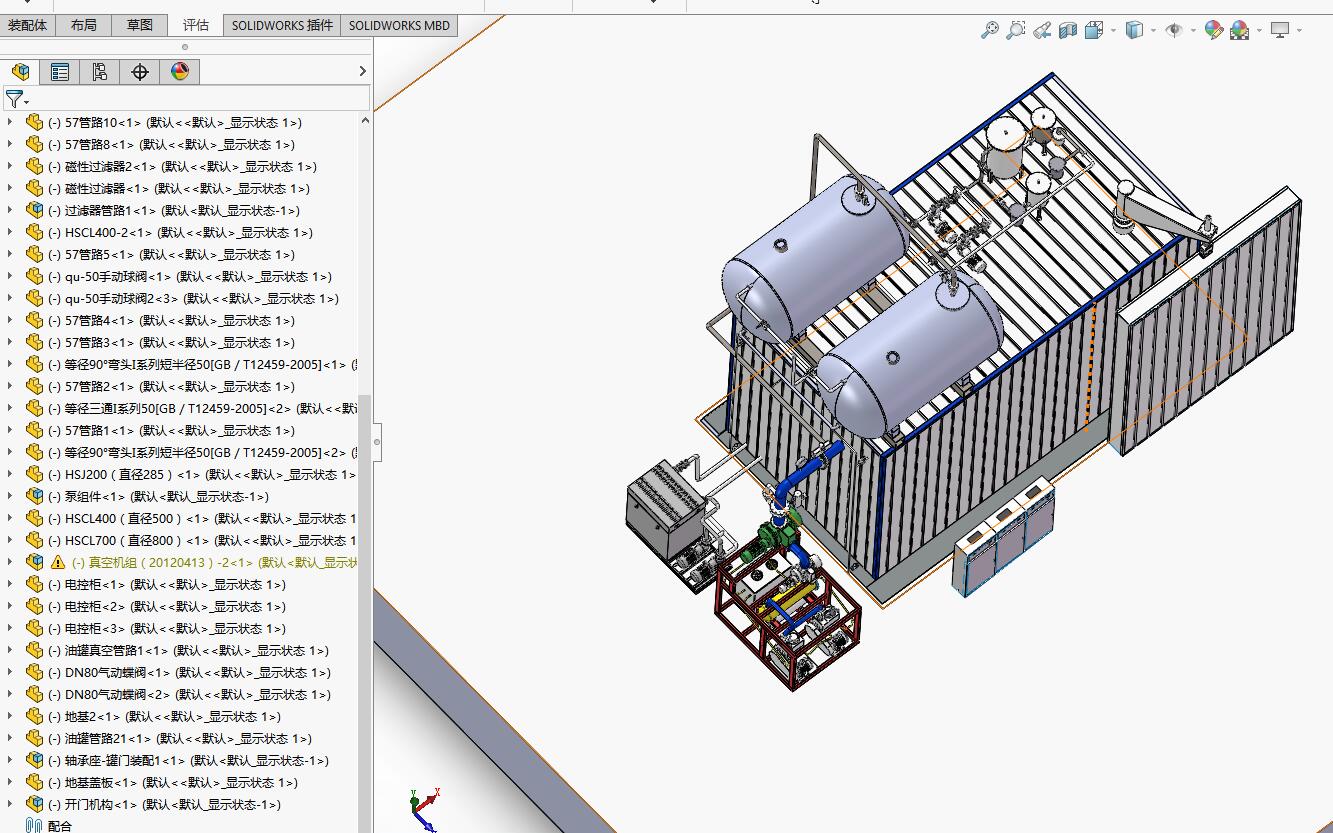Activate Zoom to Area tool

click(x=1016, y=30)
